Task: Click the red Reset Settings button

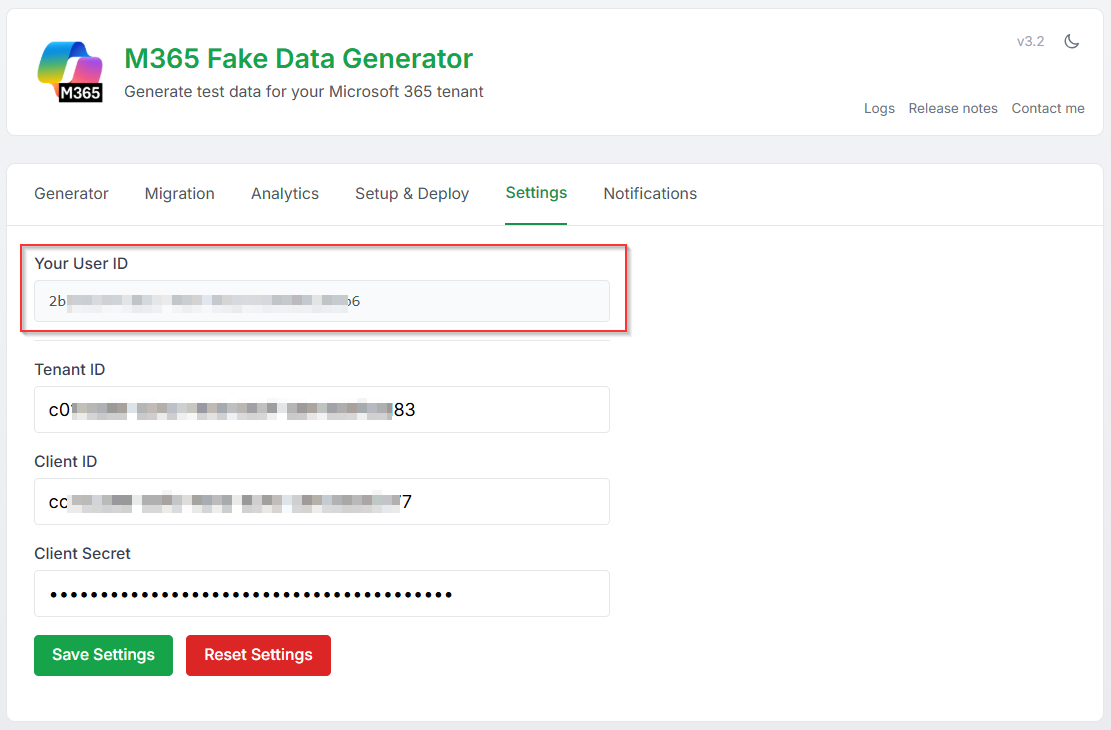Action: point(258,655)
